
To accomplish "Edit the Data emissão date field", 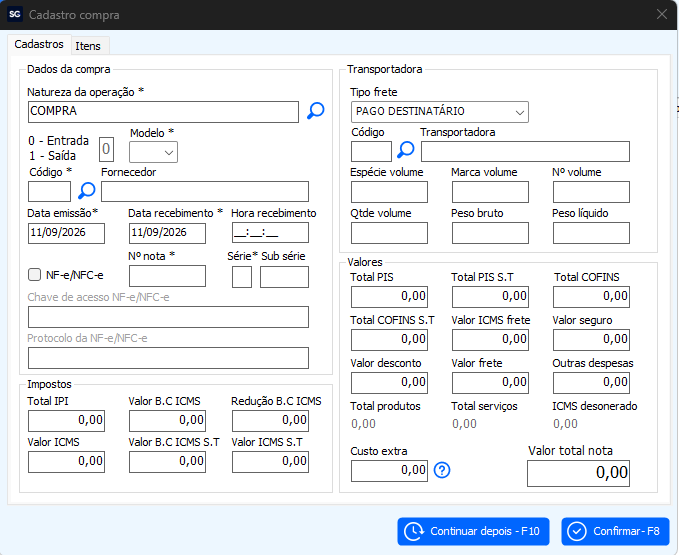I will click(x=66, y=233).
